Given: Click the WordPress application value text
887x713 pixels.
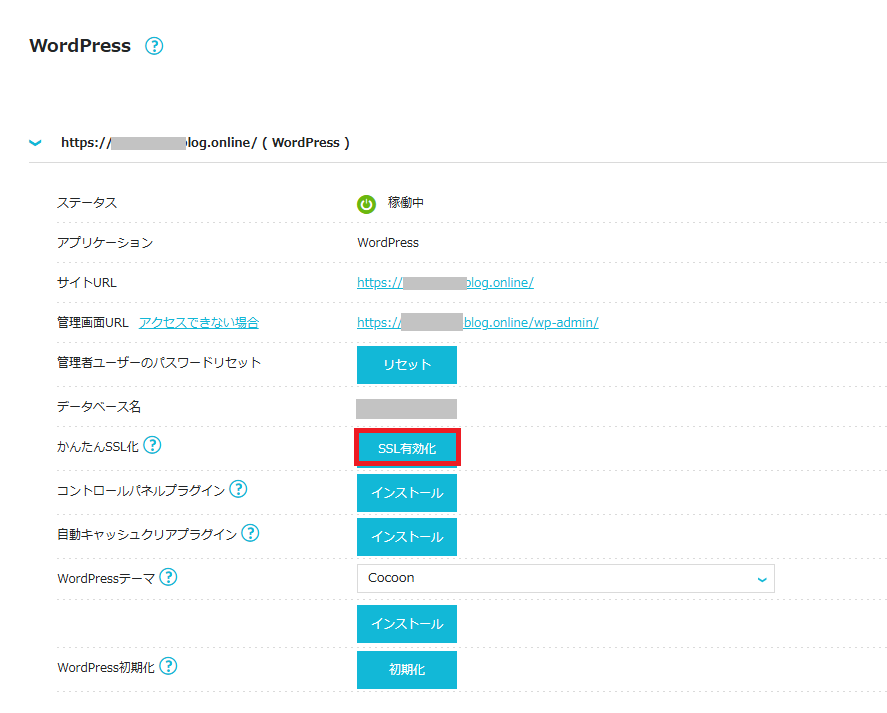Looking at the screenshot, I should 388,243.
